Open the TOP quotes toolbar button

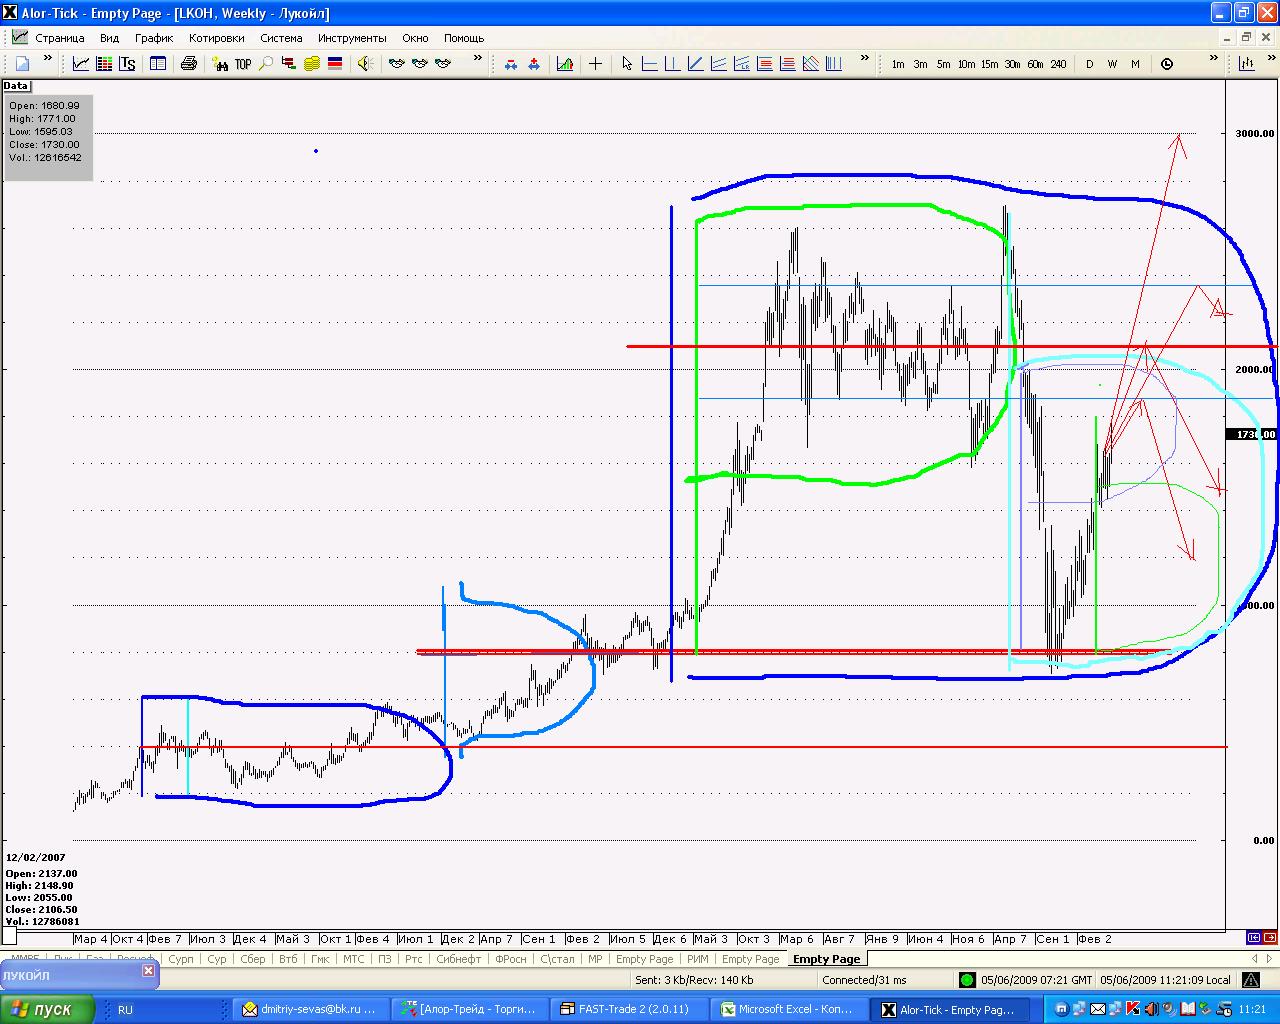coord(243,64)
